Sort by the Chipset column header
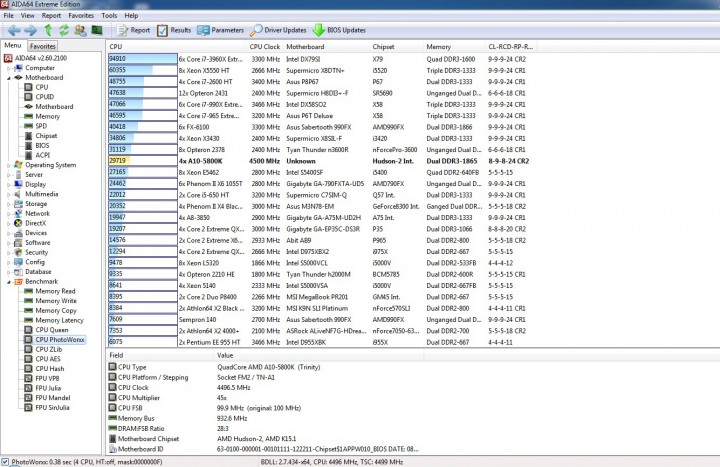 (x=397, y=47)
